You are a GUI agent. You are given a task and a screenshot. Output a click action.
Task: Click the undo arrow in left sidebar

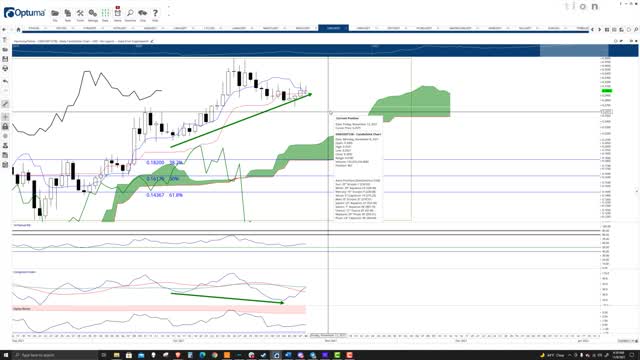[5, 81]
